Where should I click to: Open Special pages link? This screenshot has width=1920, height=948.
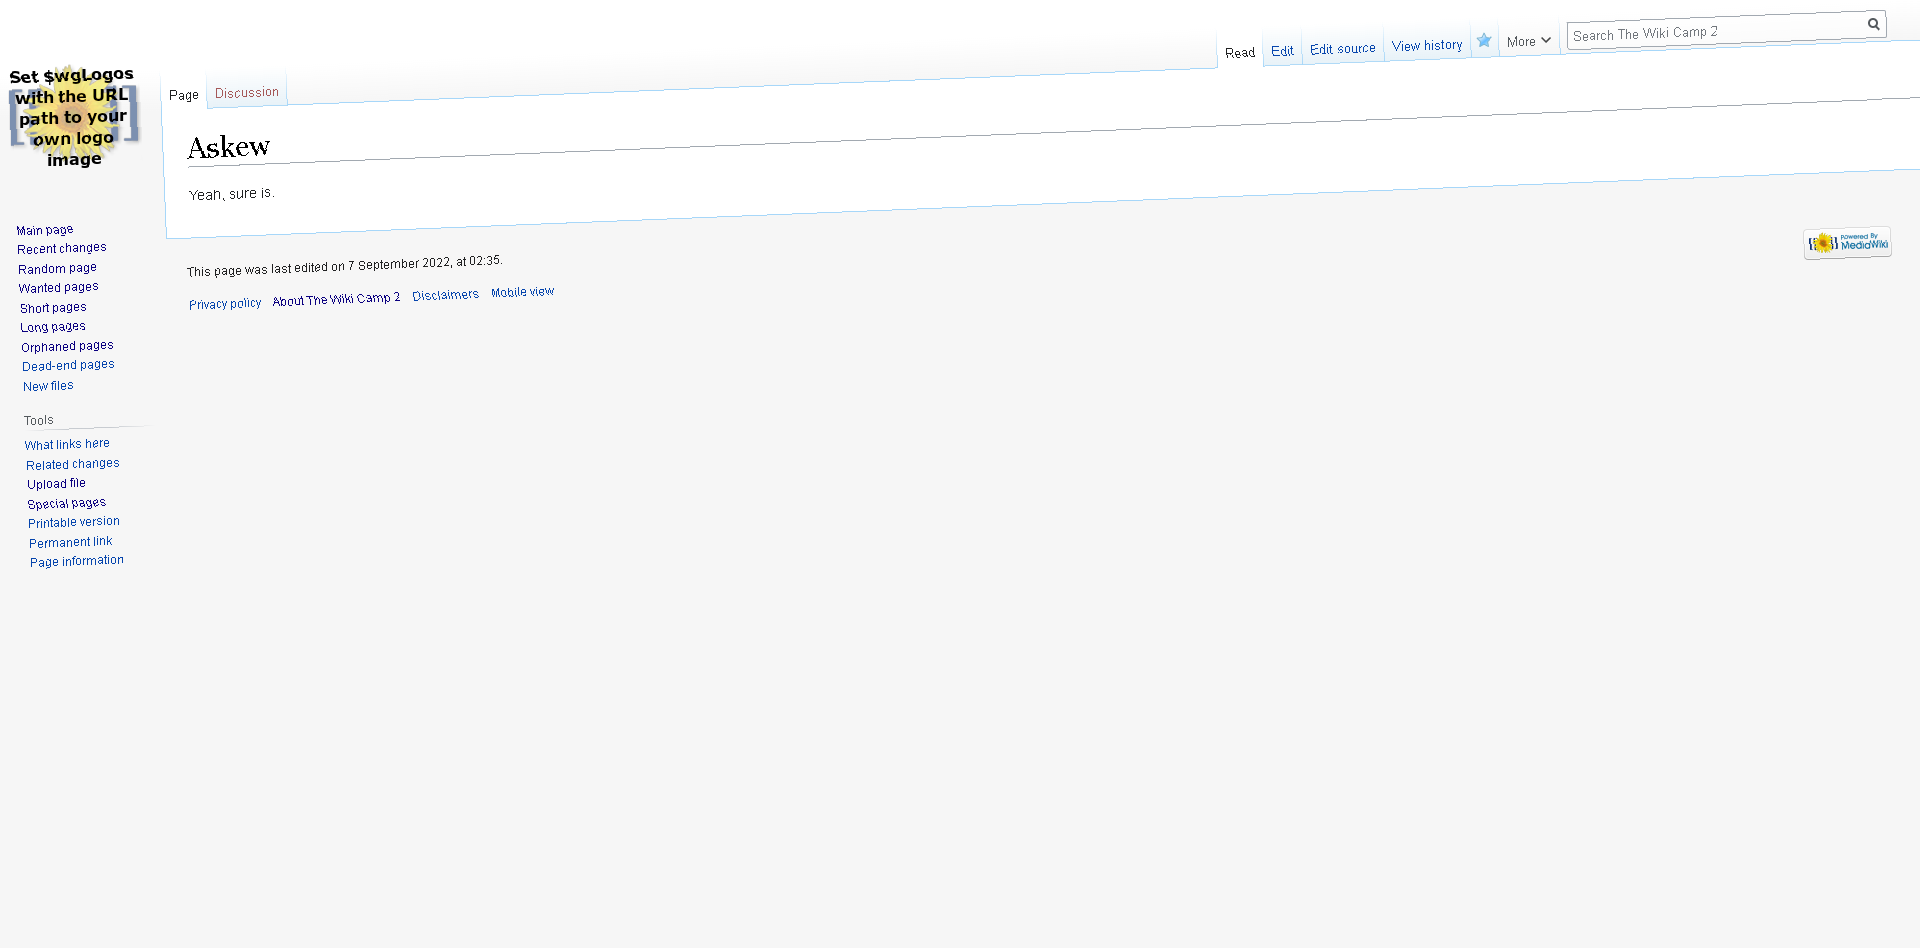point(67,504)
